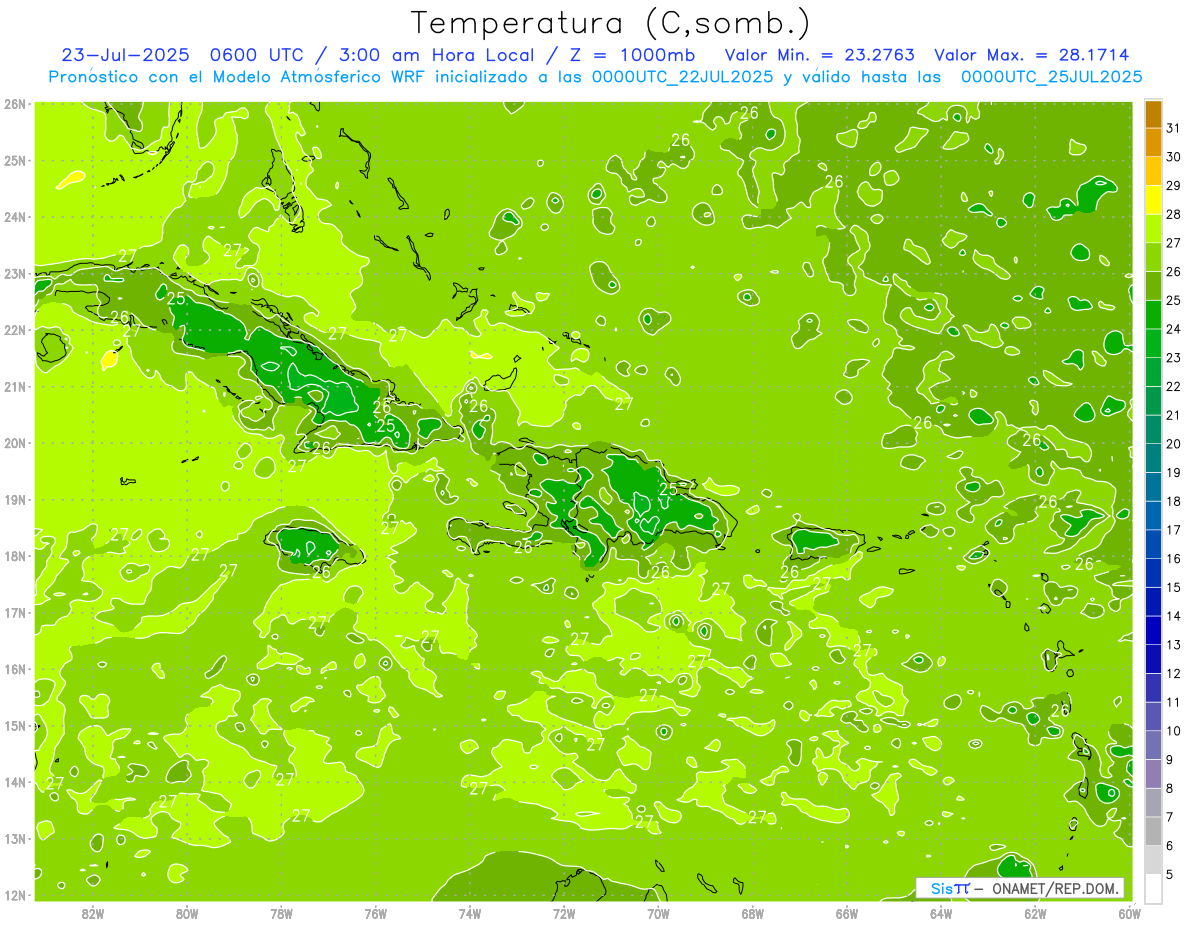Click the '82W' longitude axis label
Viewport: 1200px width, 927px height.
click(x=92, y=913)
